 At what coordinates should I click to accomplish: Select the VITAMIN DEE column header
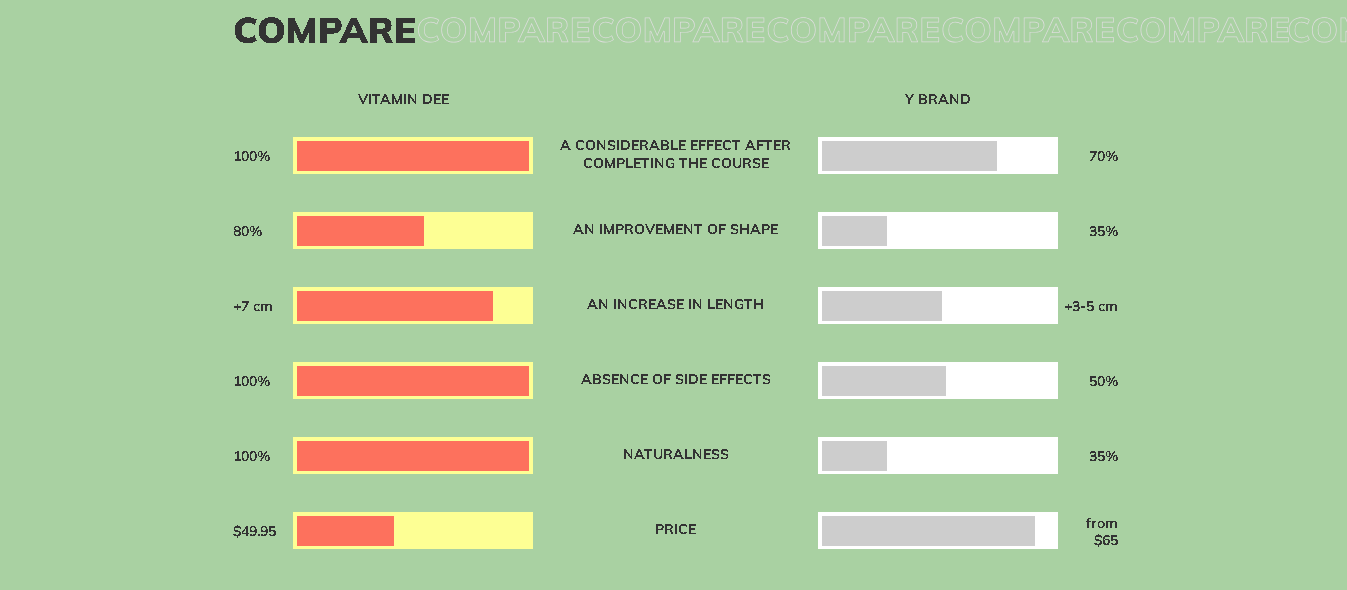[403, 99]
